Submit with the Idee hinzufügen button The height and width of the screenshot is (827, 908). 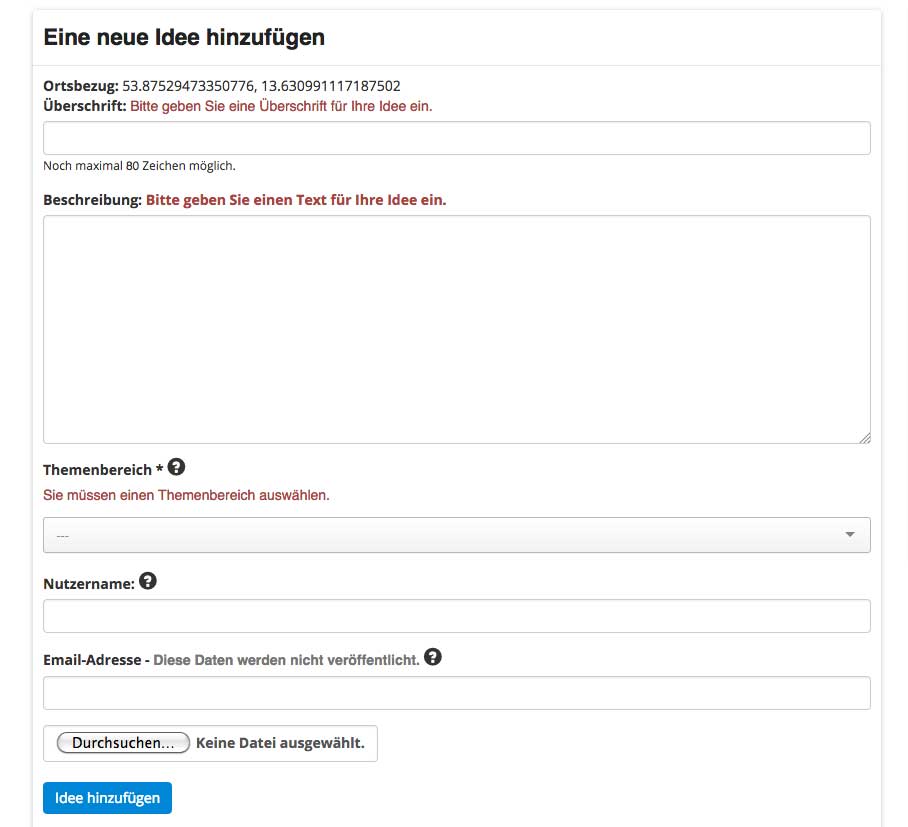(107, 798)
